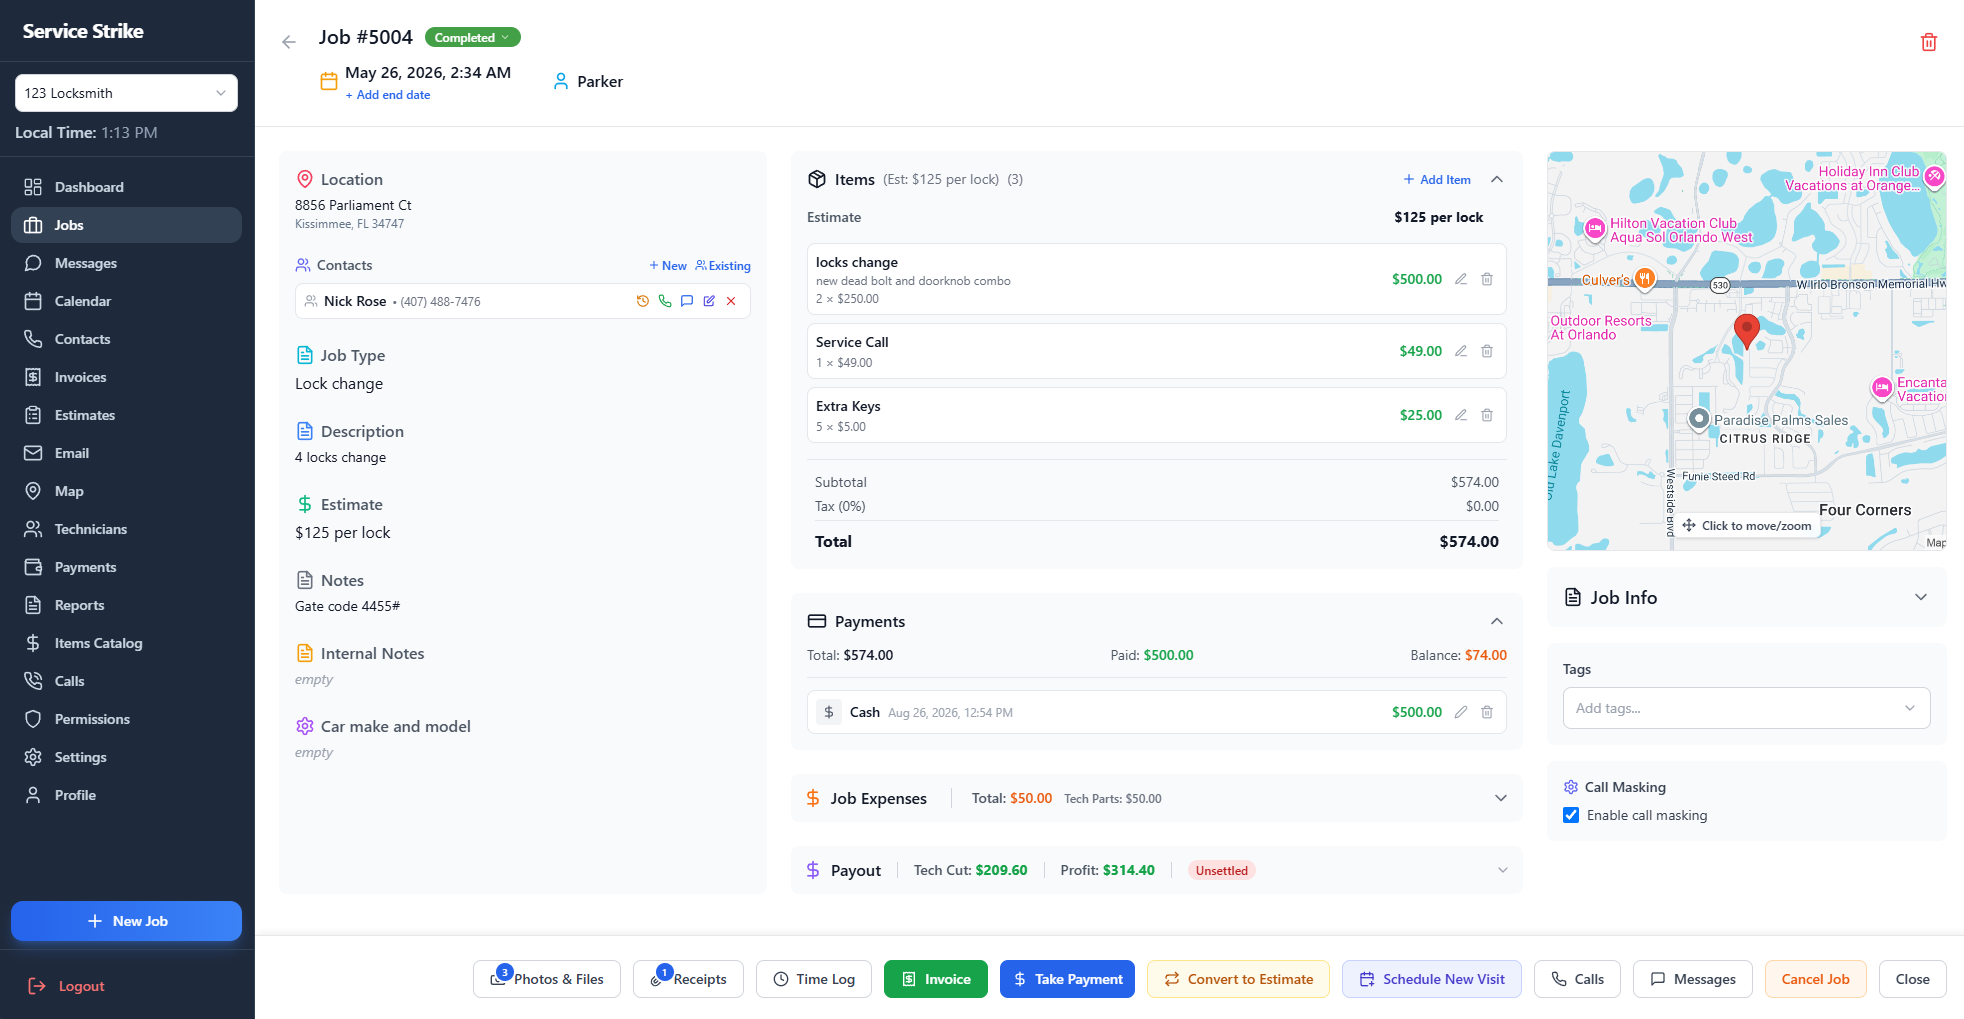View Nick Rose's contact history icon

643,301
